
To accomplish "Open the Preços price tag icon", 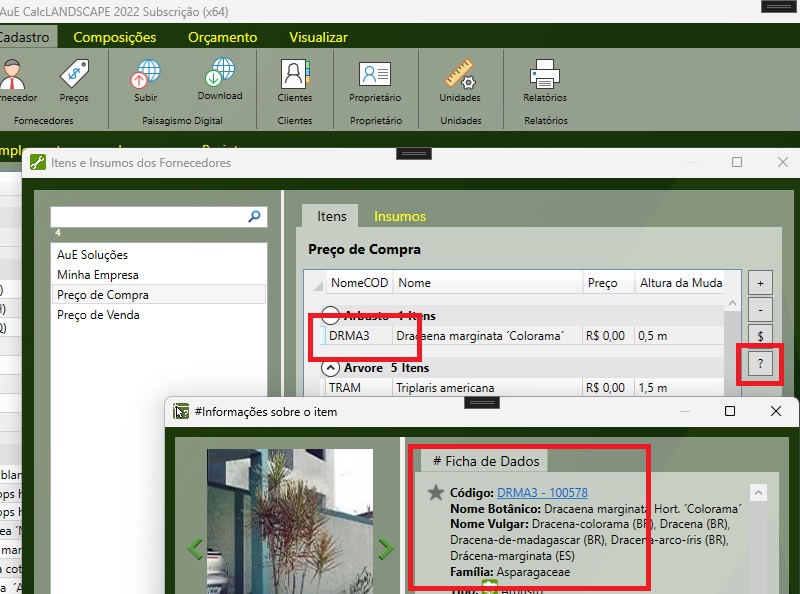I will tap(74, 75).
